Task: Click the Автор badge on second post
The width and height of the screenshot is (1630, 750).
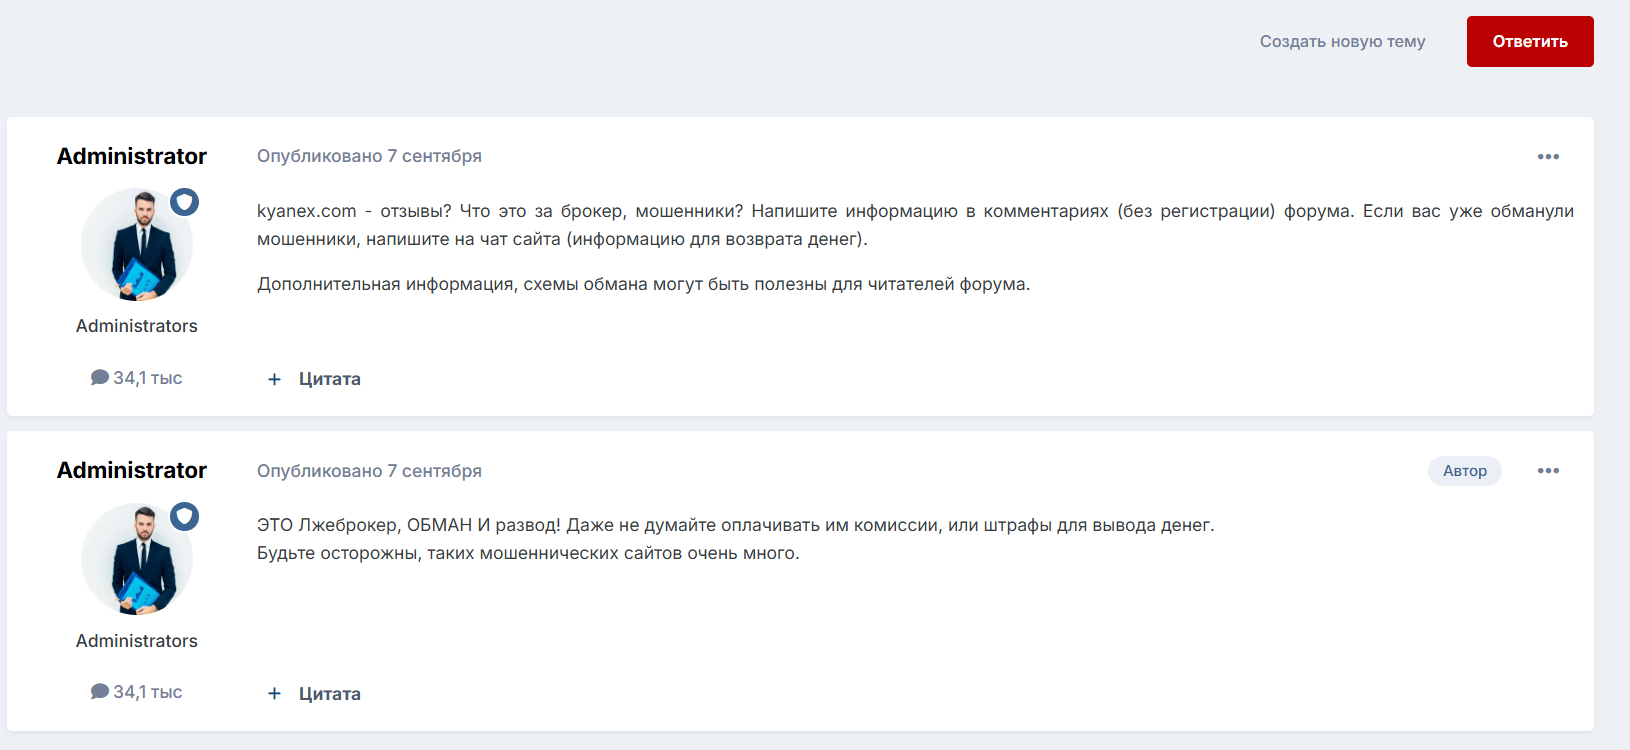Action: 1464,471
